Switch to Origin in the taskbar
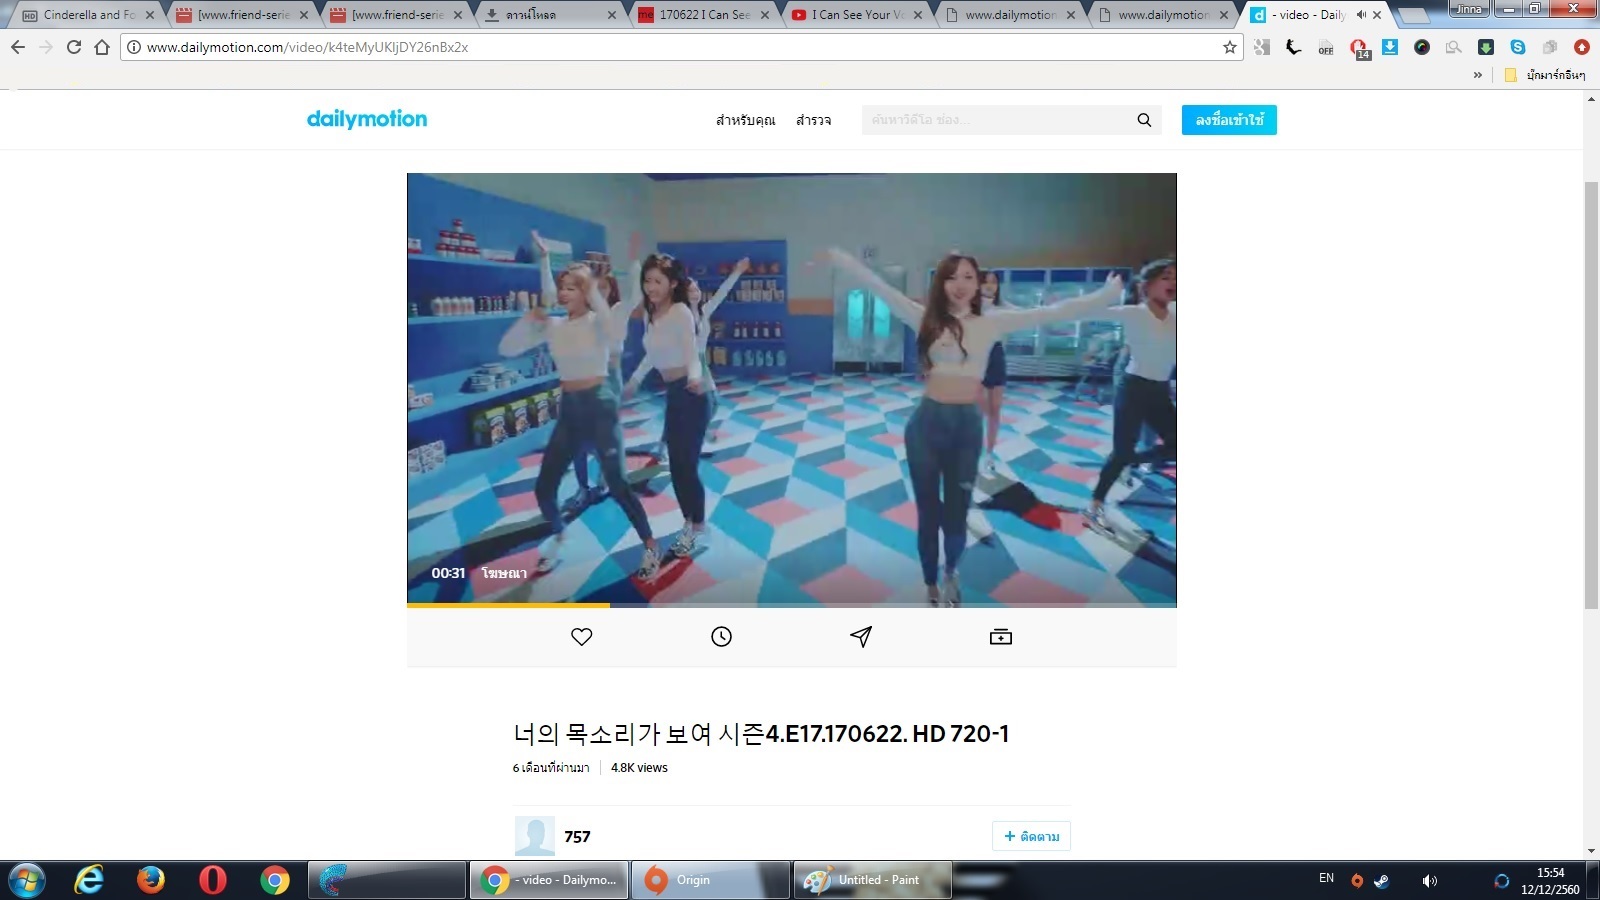 pyautogui.click(x=710, y=880)
